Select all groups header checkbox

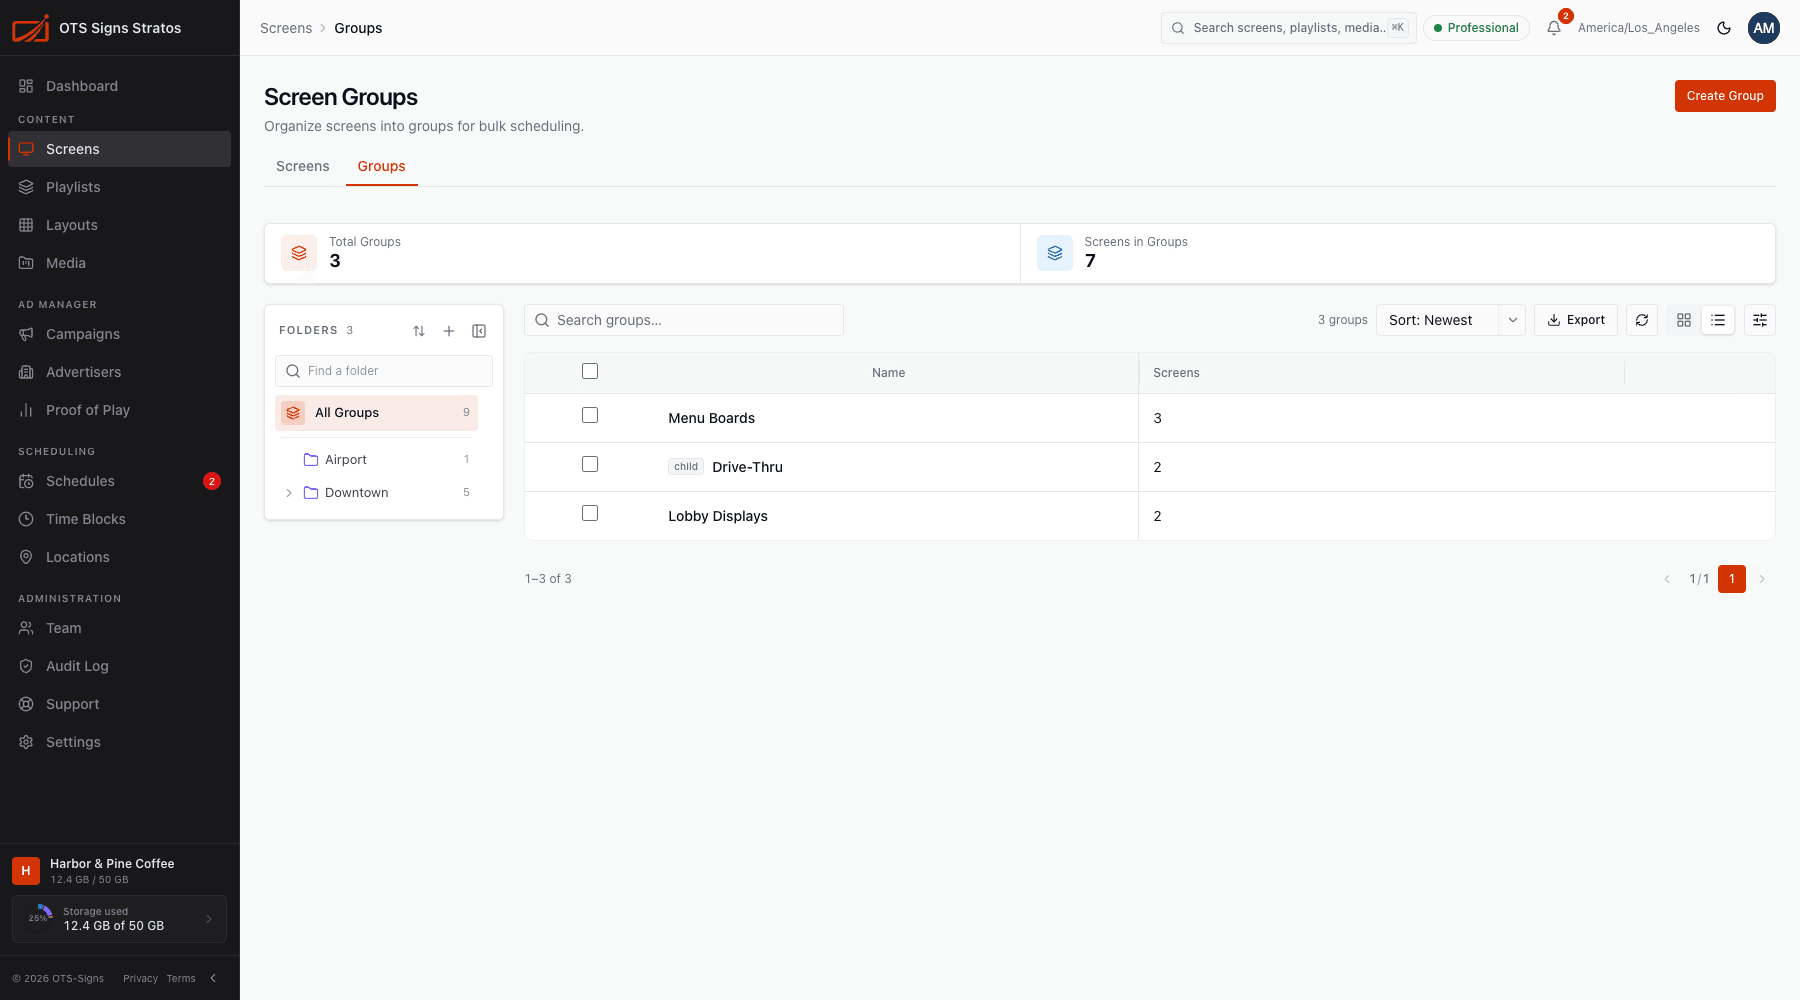590,371
